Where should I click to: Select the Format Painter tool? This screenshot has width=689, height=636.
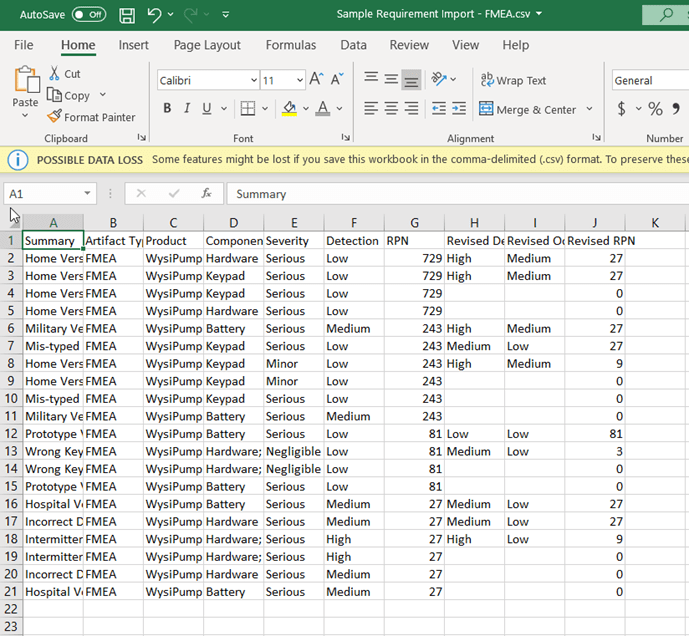tap(91, 117)
